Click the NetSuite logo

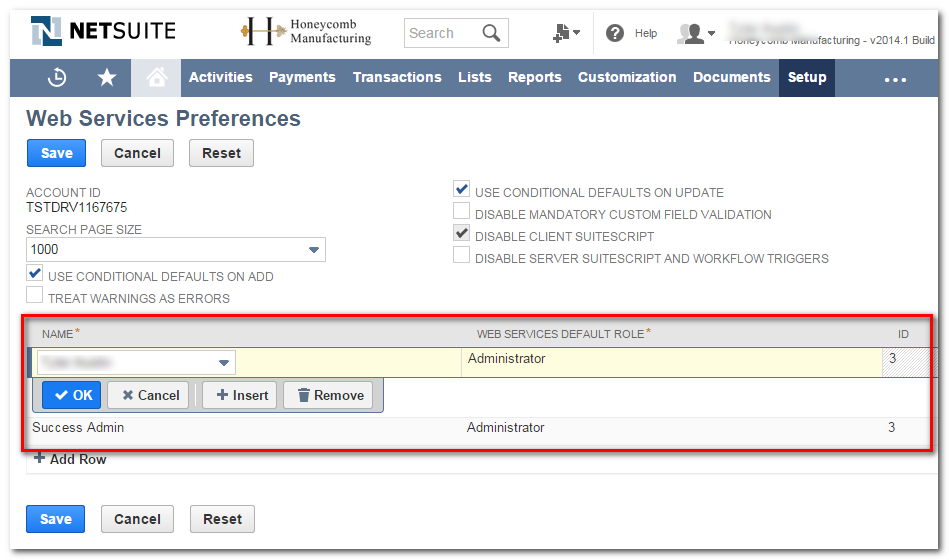(103, 31)
